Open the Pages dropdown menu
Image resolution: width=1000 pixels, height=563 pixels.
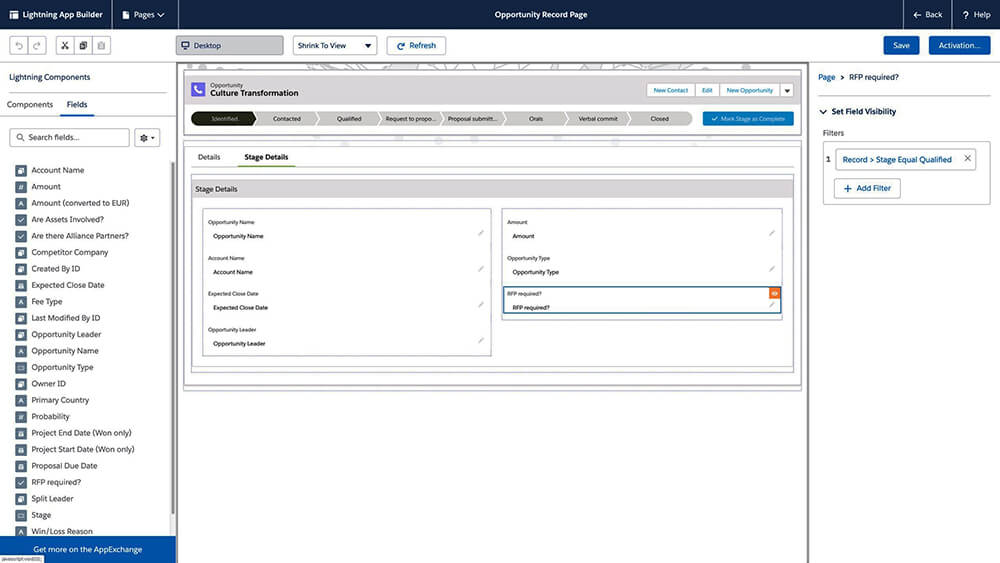[x=143, y=15]
